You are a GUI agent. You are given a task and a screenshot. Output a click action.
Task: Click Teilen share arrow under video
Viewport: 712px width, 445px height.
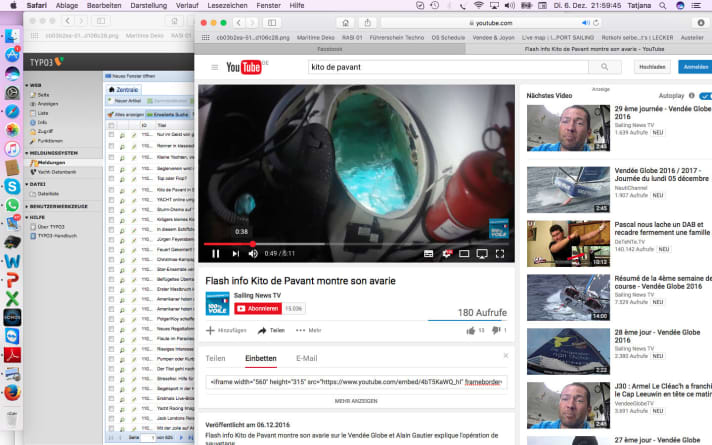(x=271, y=331)
